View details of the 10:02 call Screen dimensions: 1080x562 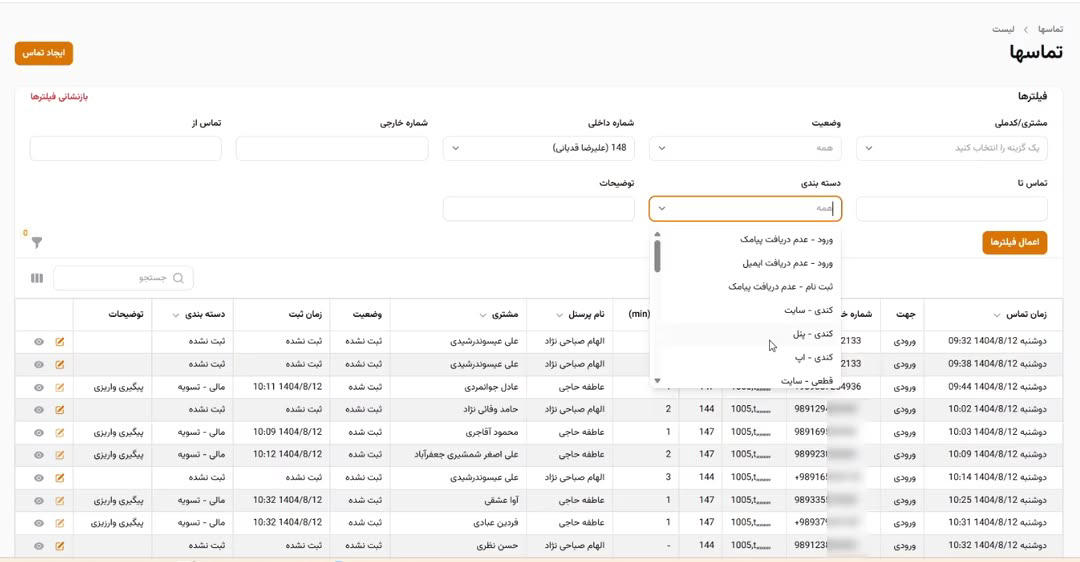click(39, 410)
